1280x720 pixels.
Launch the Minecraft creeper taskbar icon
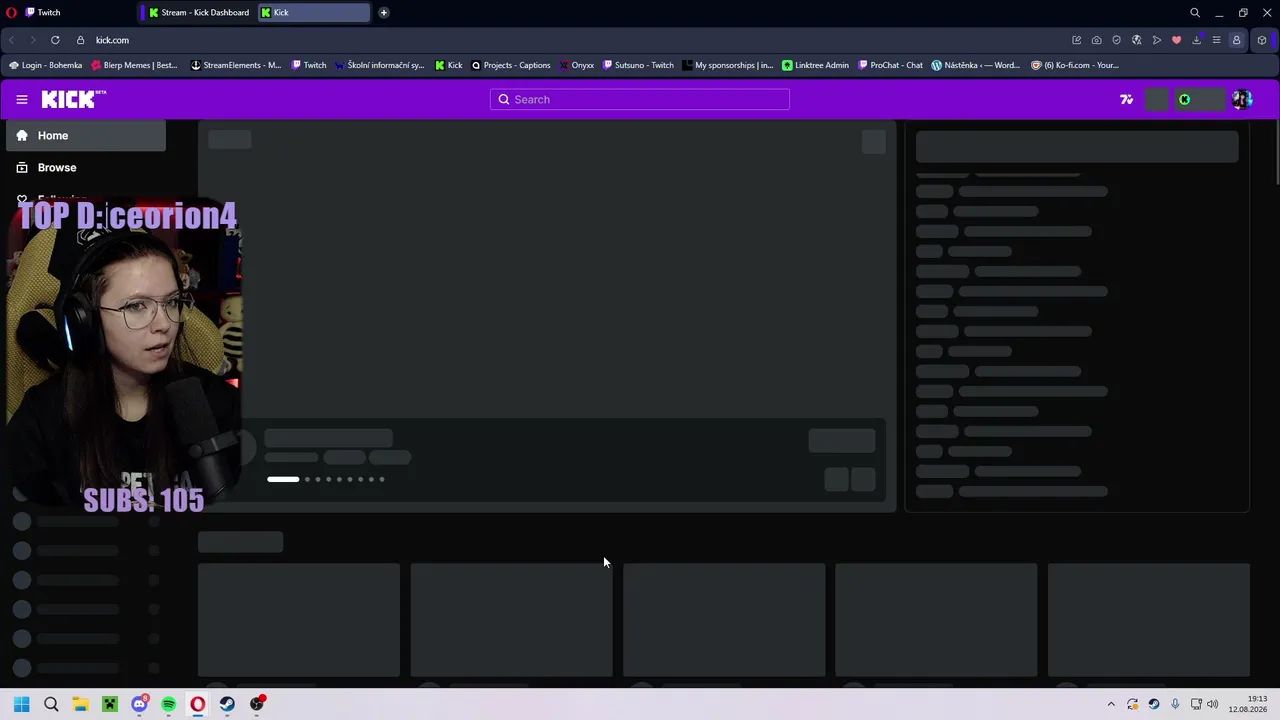pyautogui.click(x=110, y=704)
